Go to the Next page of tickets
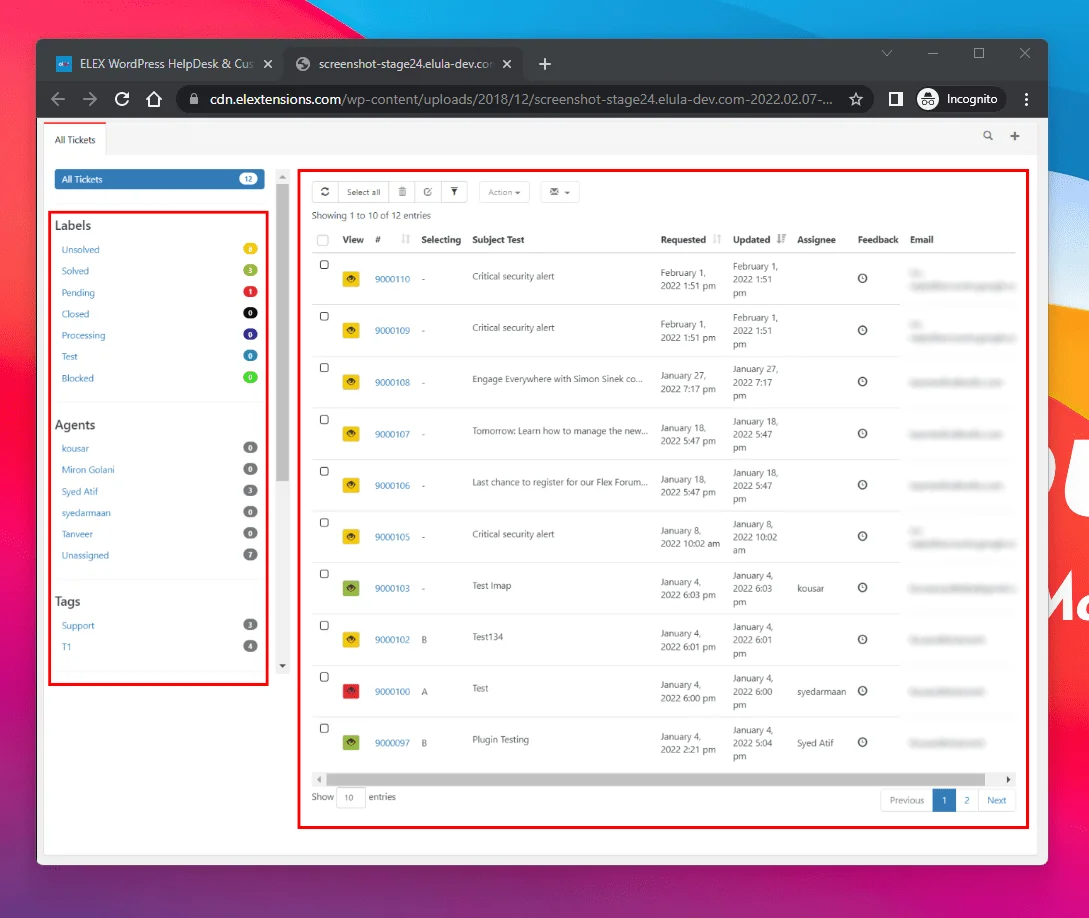 pyautogui.click(x=996, y=800)
